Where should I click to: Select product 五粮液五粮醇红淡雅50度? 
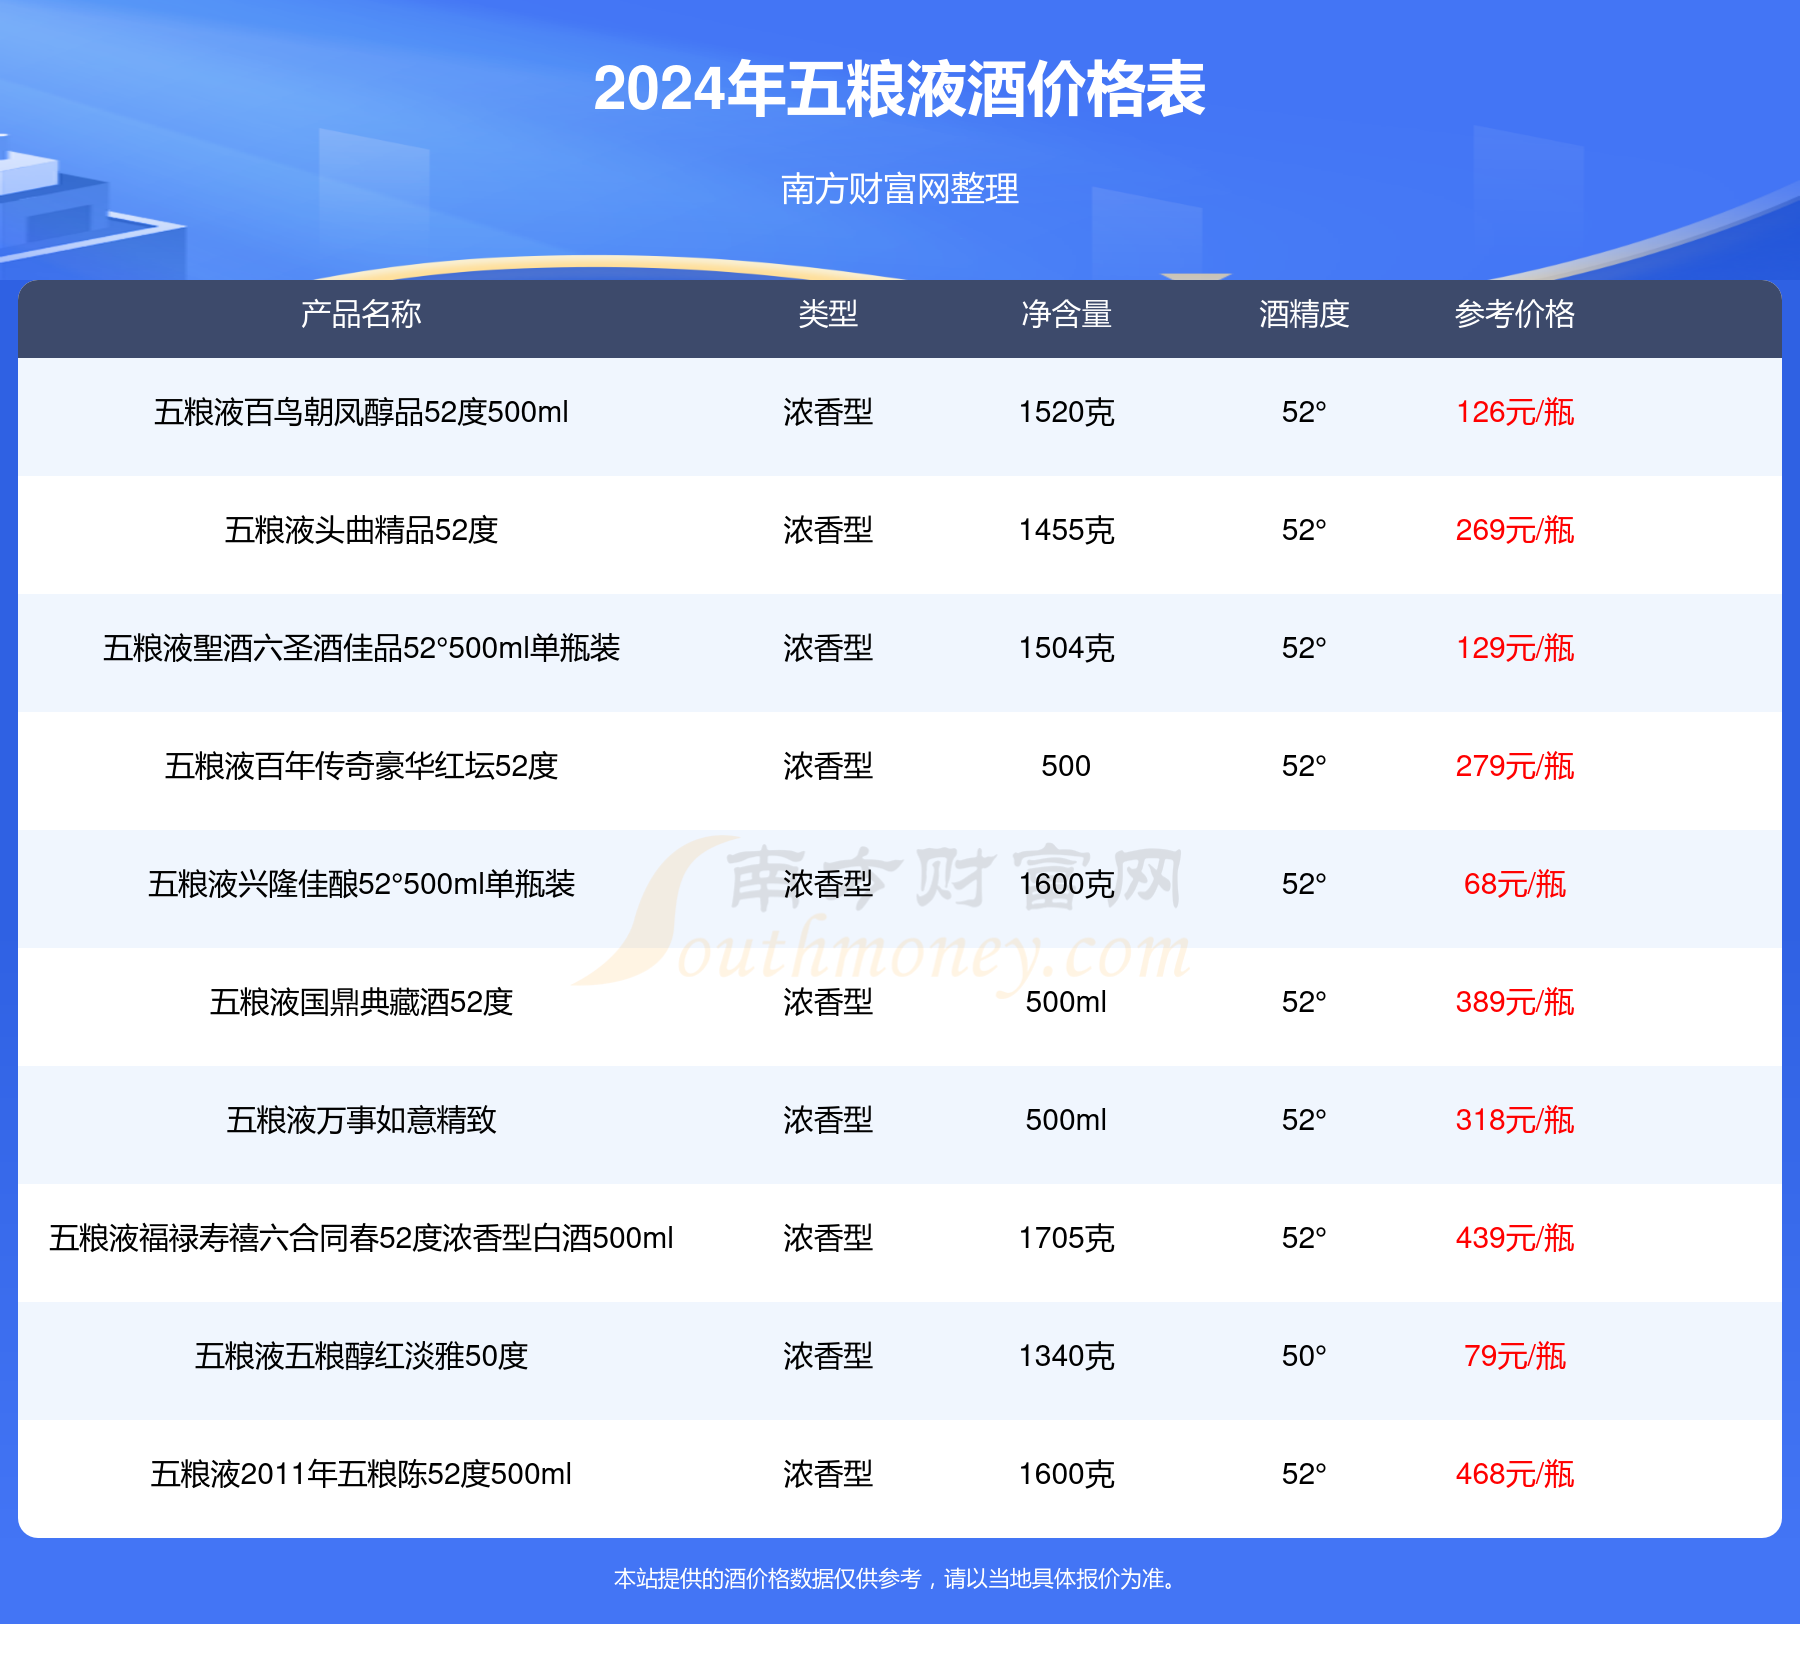pos(361,1356)
